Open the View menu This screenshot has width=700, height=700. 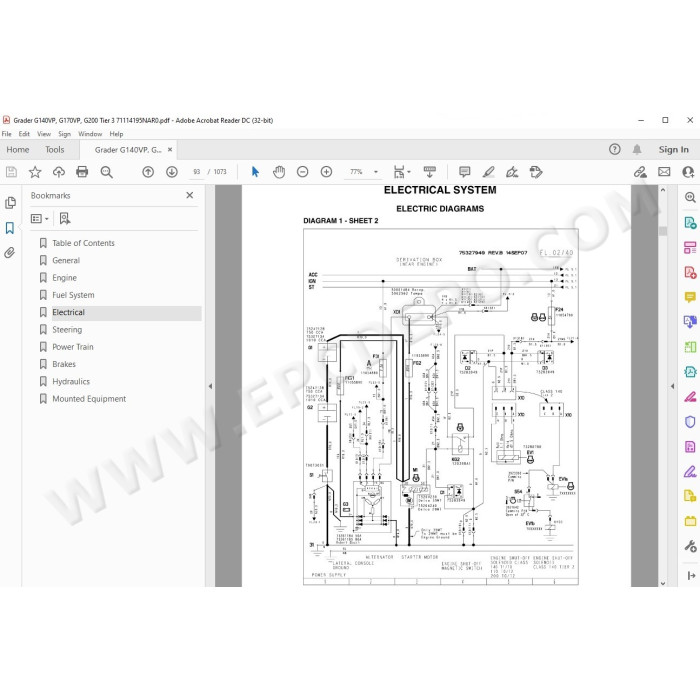pyautogui.click(x=44, y=134)
